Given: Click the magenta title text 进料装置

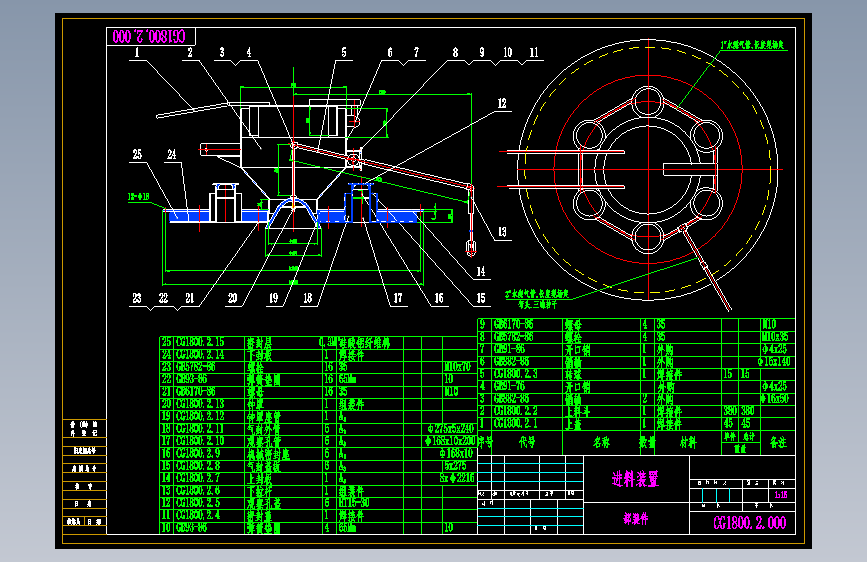Looking at the screenshot, I should [x=635, y=479].
